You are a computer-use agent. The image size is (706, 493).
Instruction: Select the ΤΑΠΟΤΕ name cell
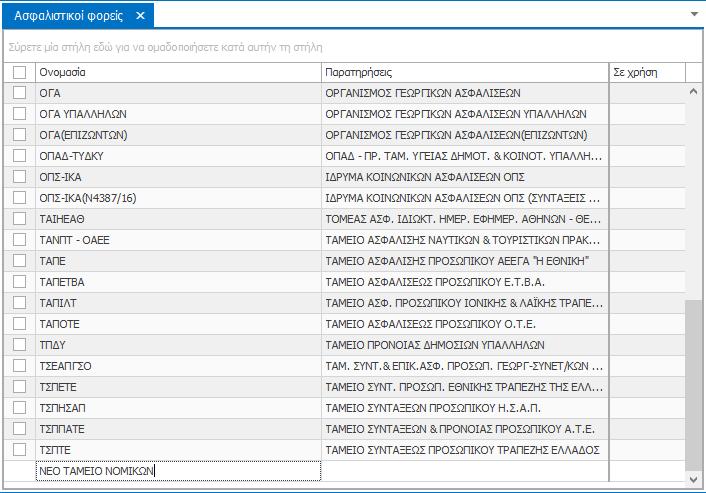(178, 324)
